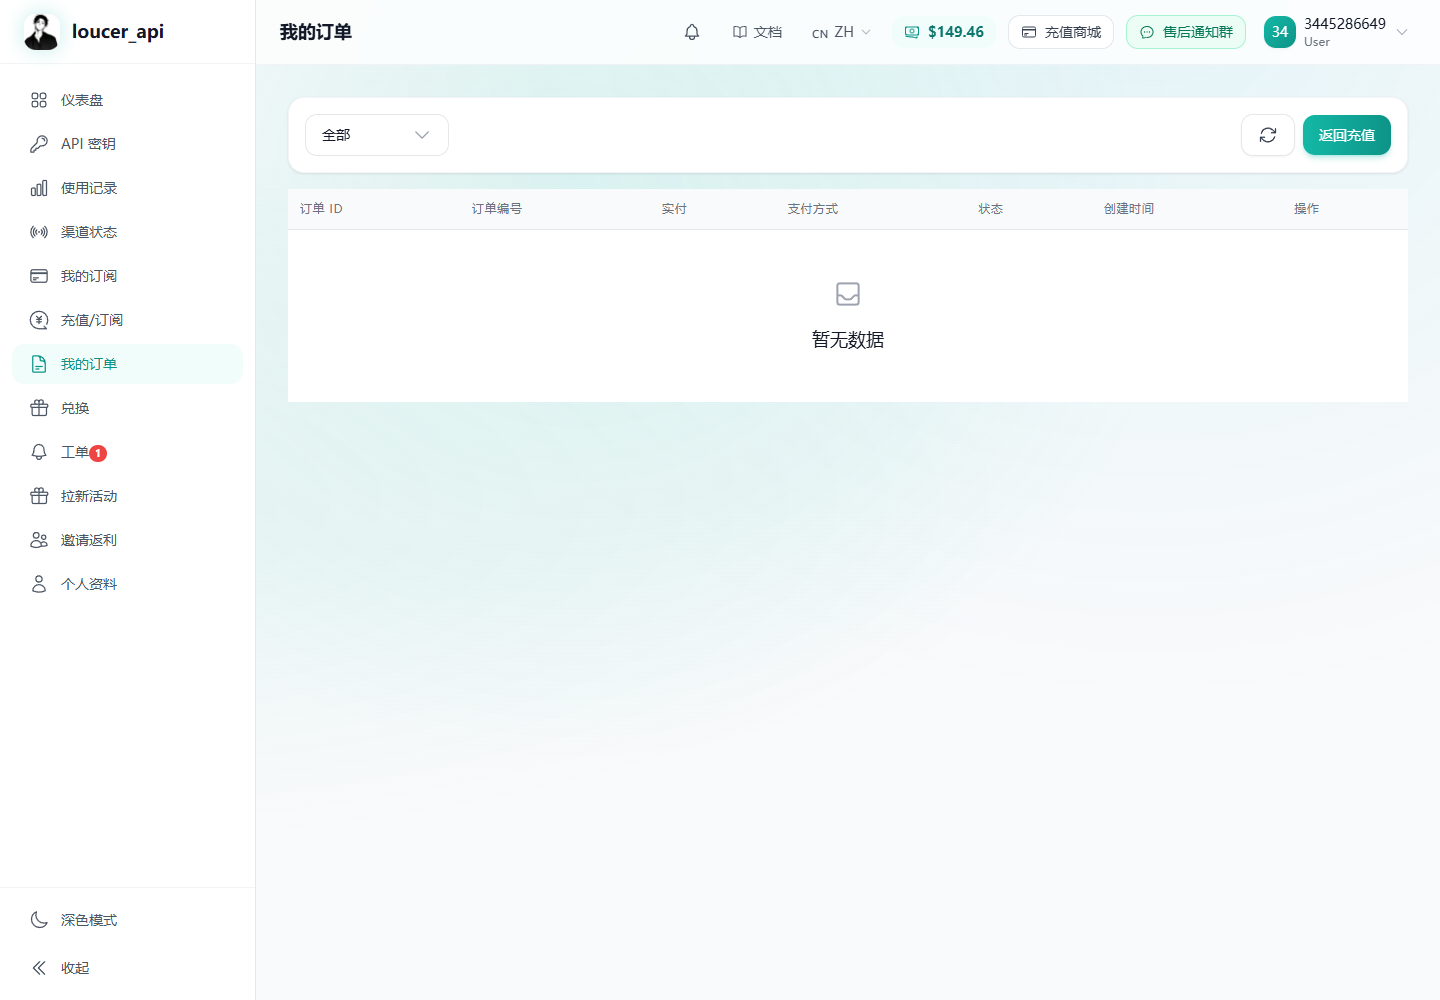Click the loucer_api avatar logo

(x=41, y=32)
